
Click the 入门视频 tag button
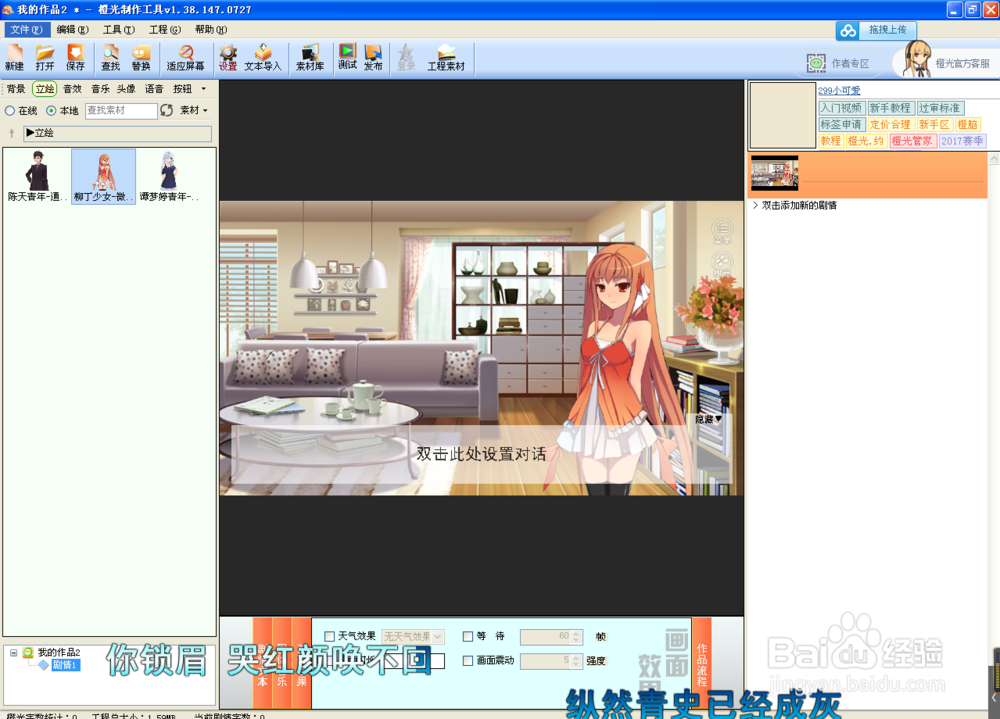[x=841, y=108]
